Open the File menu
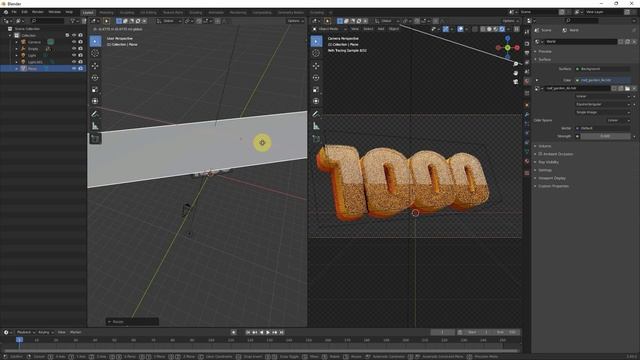 [14, 12]
